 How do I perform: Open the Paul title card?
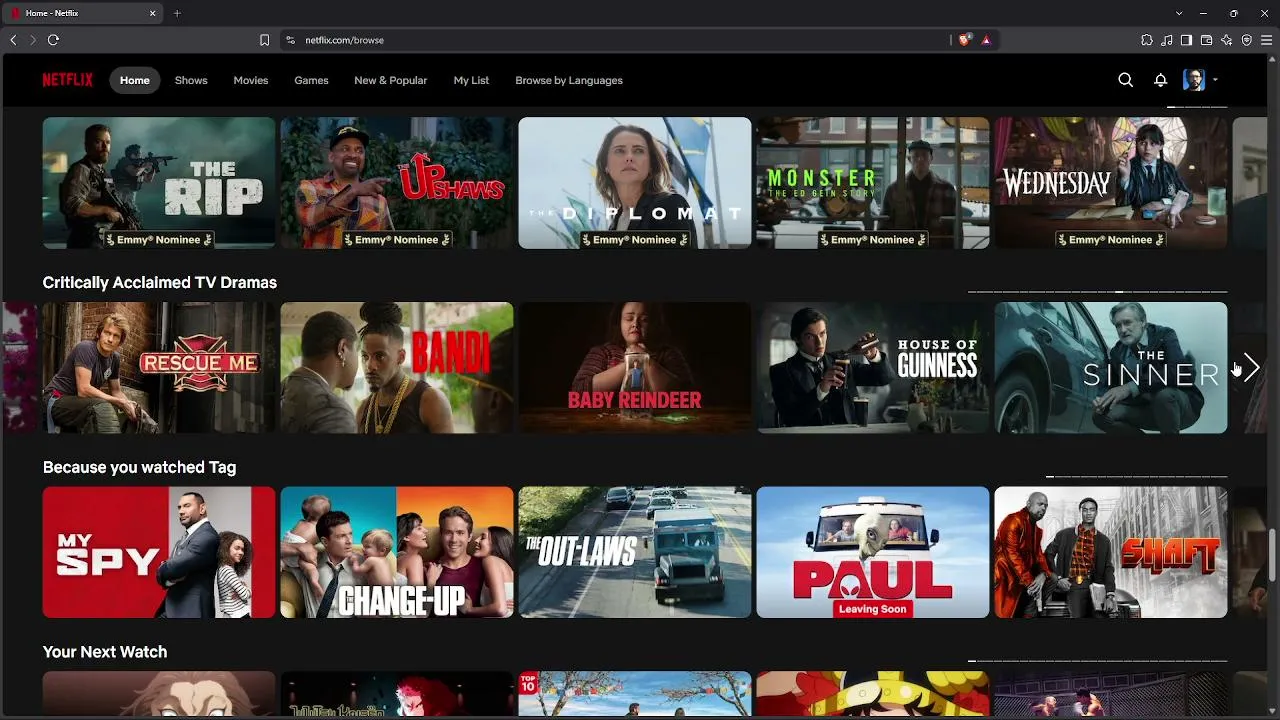pos(873,552)
